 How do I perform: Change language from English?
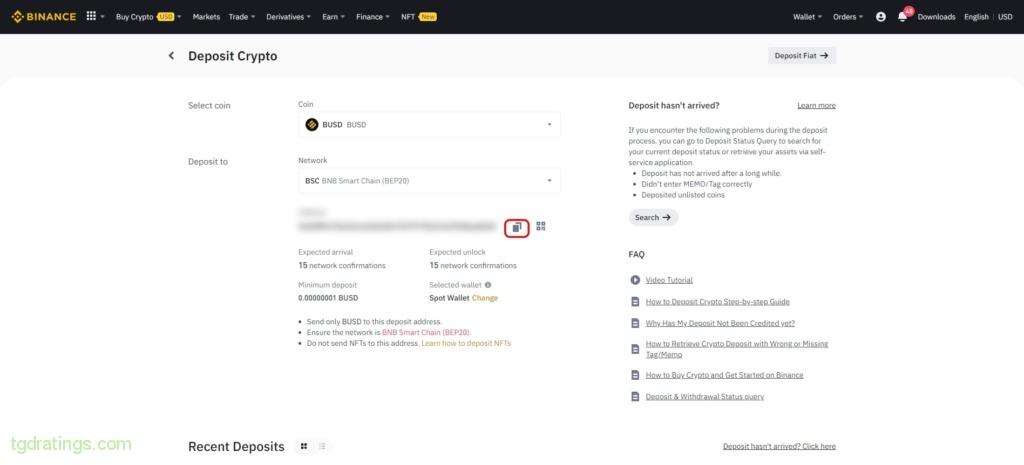976,17
